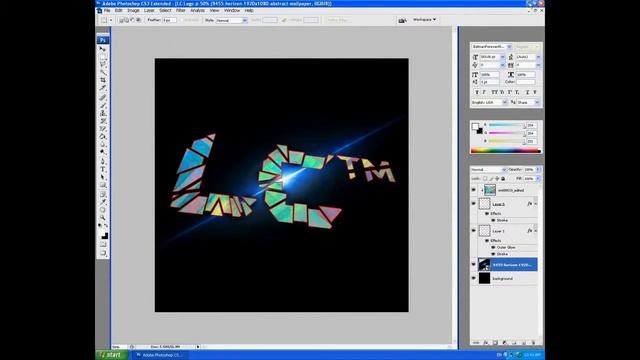Image resolution: width=640 pixels, height=360 pixels.
Task: Click the delete layer trash icon
Action: click(533, 343)
